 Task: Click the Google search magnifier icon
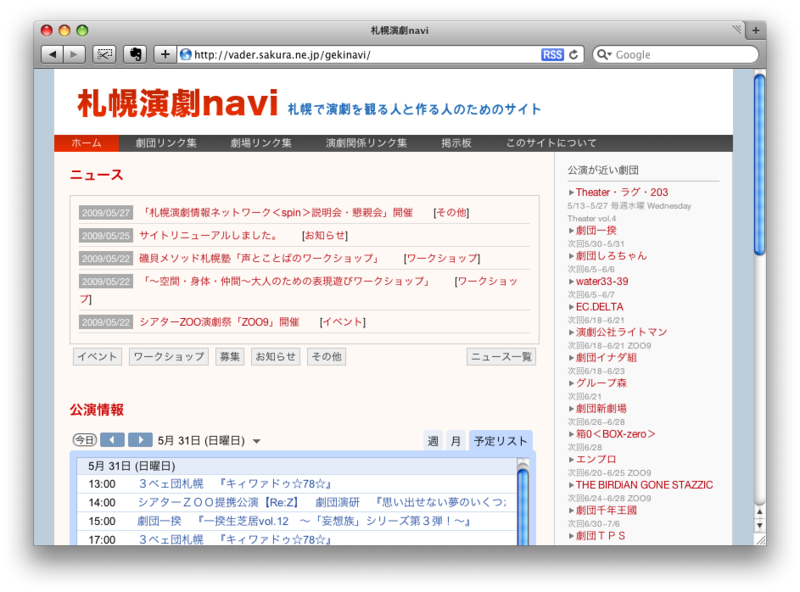click(x=604, y=55)
